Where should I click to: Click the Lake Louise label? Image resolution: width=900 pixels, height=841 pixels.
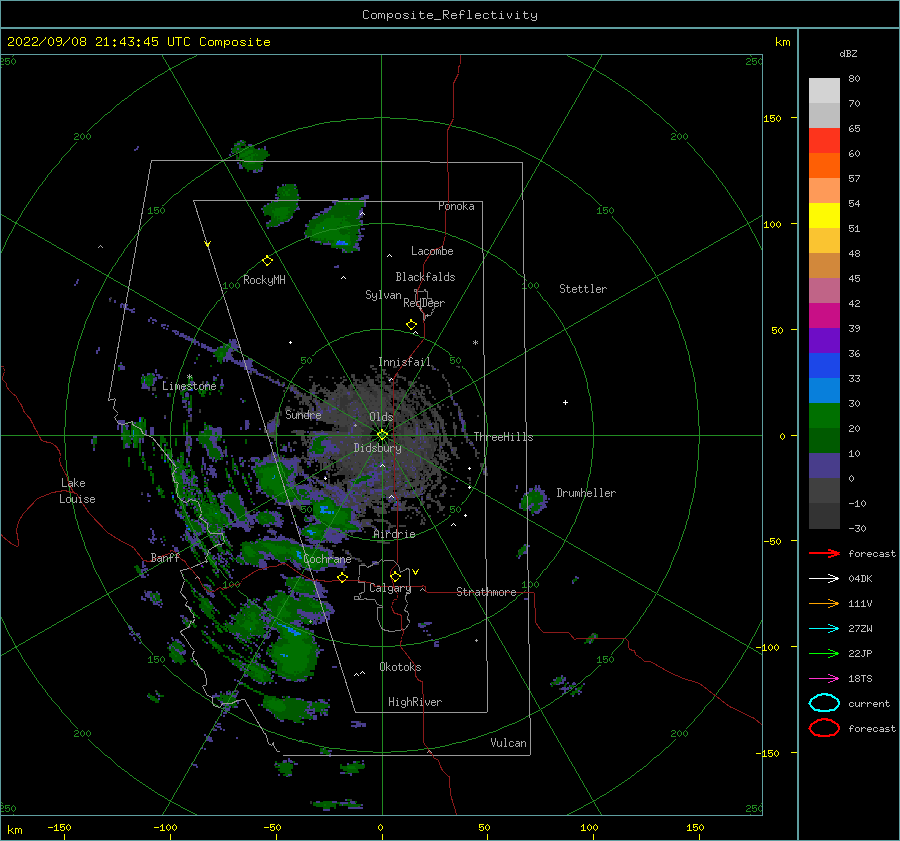click(x=77, y=491)
